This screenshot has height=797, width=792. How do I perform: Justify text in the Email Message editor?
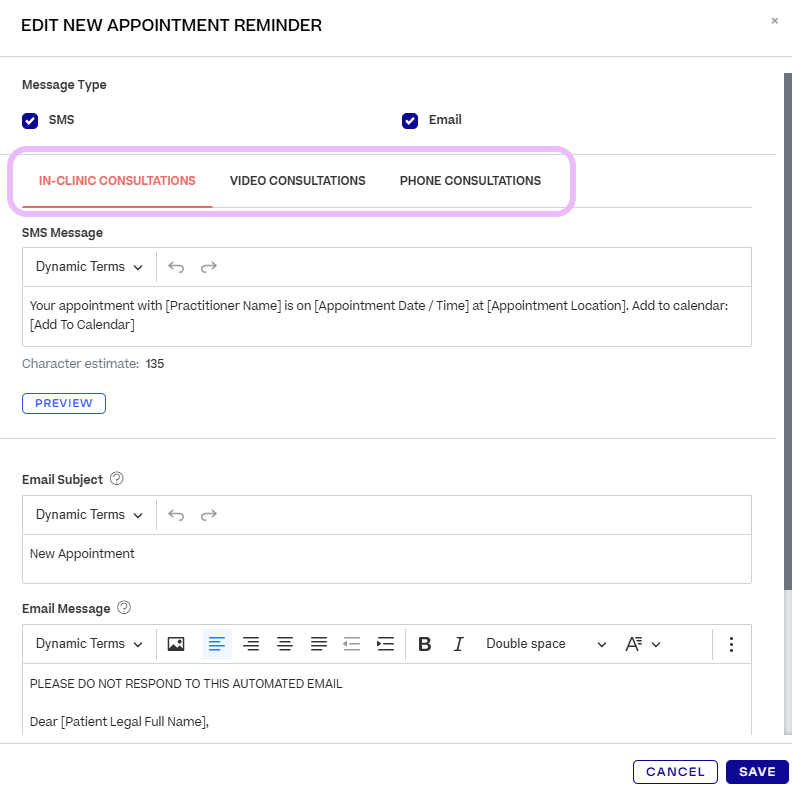318,644
